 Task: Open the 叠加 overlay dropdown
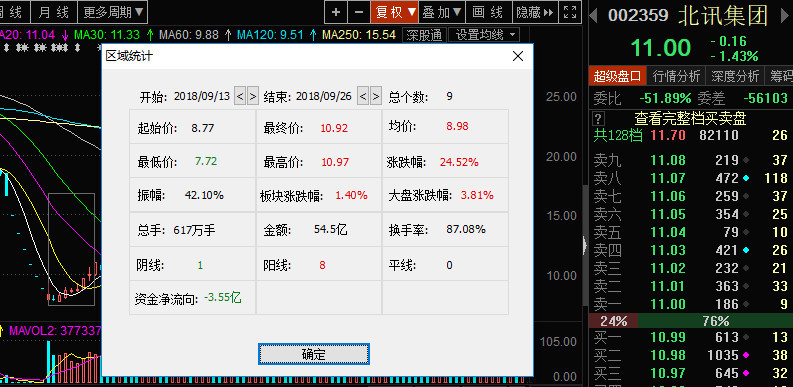[443, 12]
